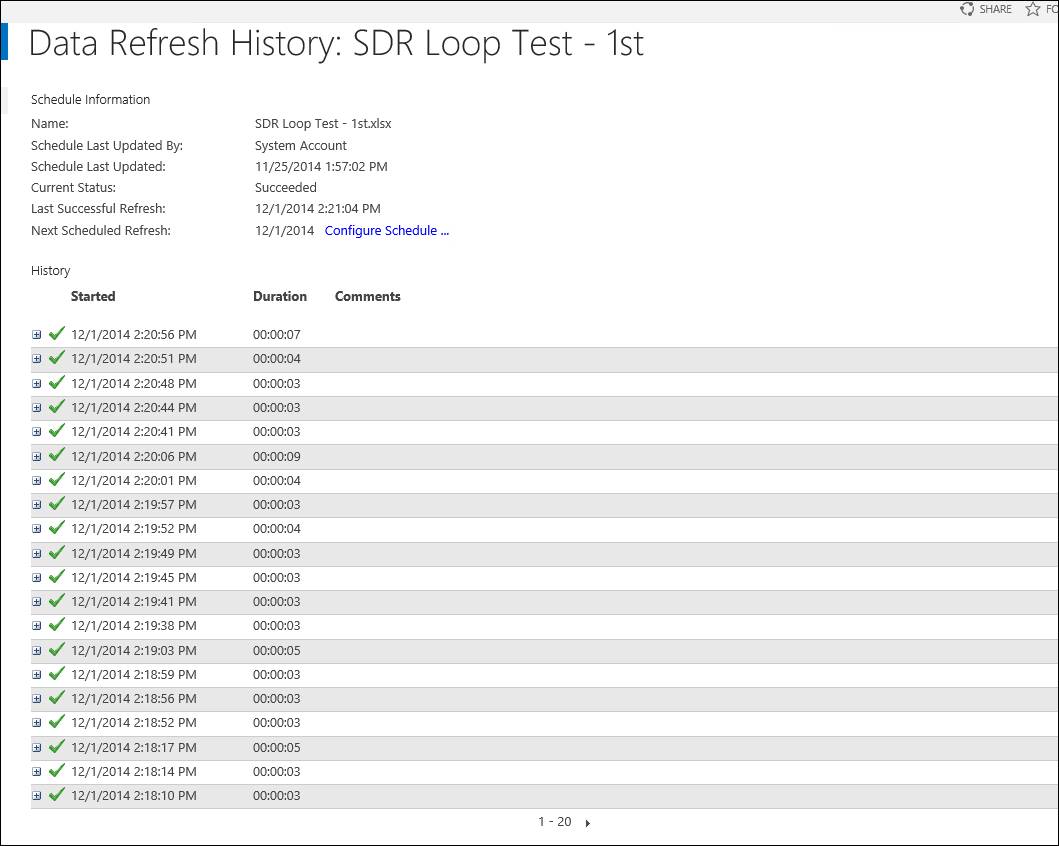Click the page title Data Refresh History
Viewport: 1059px width, 846px height.
point(336,43)
